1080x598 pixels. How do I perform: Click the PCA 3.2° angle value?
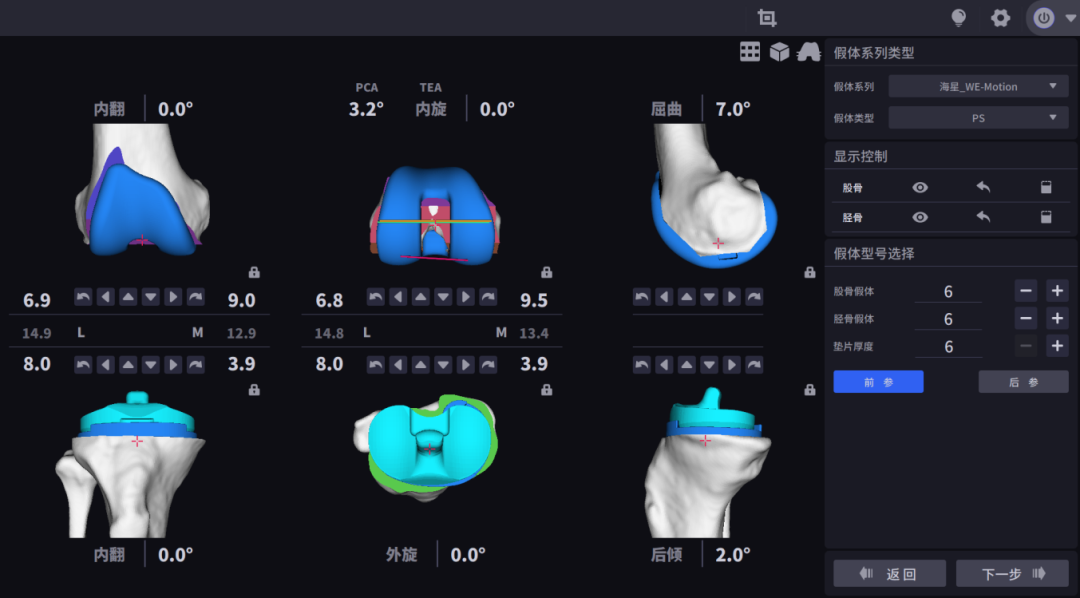click(366, 109)
